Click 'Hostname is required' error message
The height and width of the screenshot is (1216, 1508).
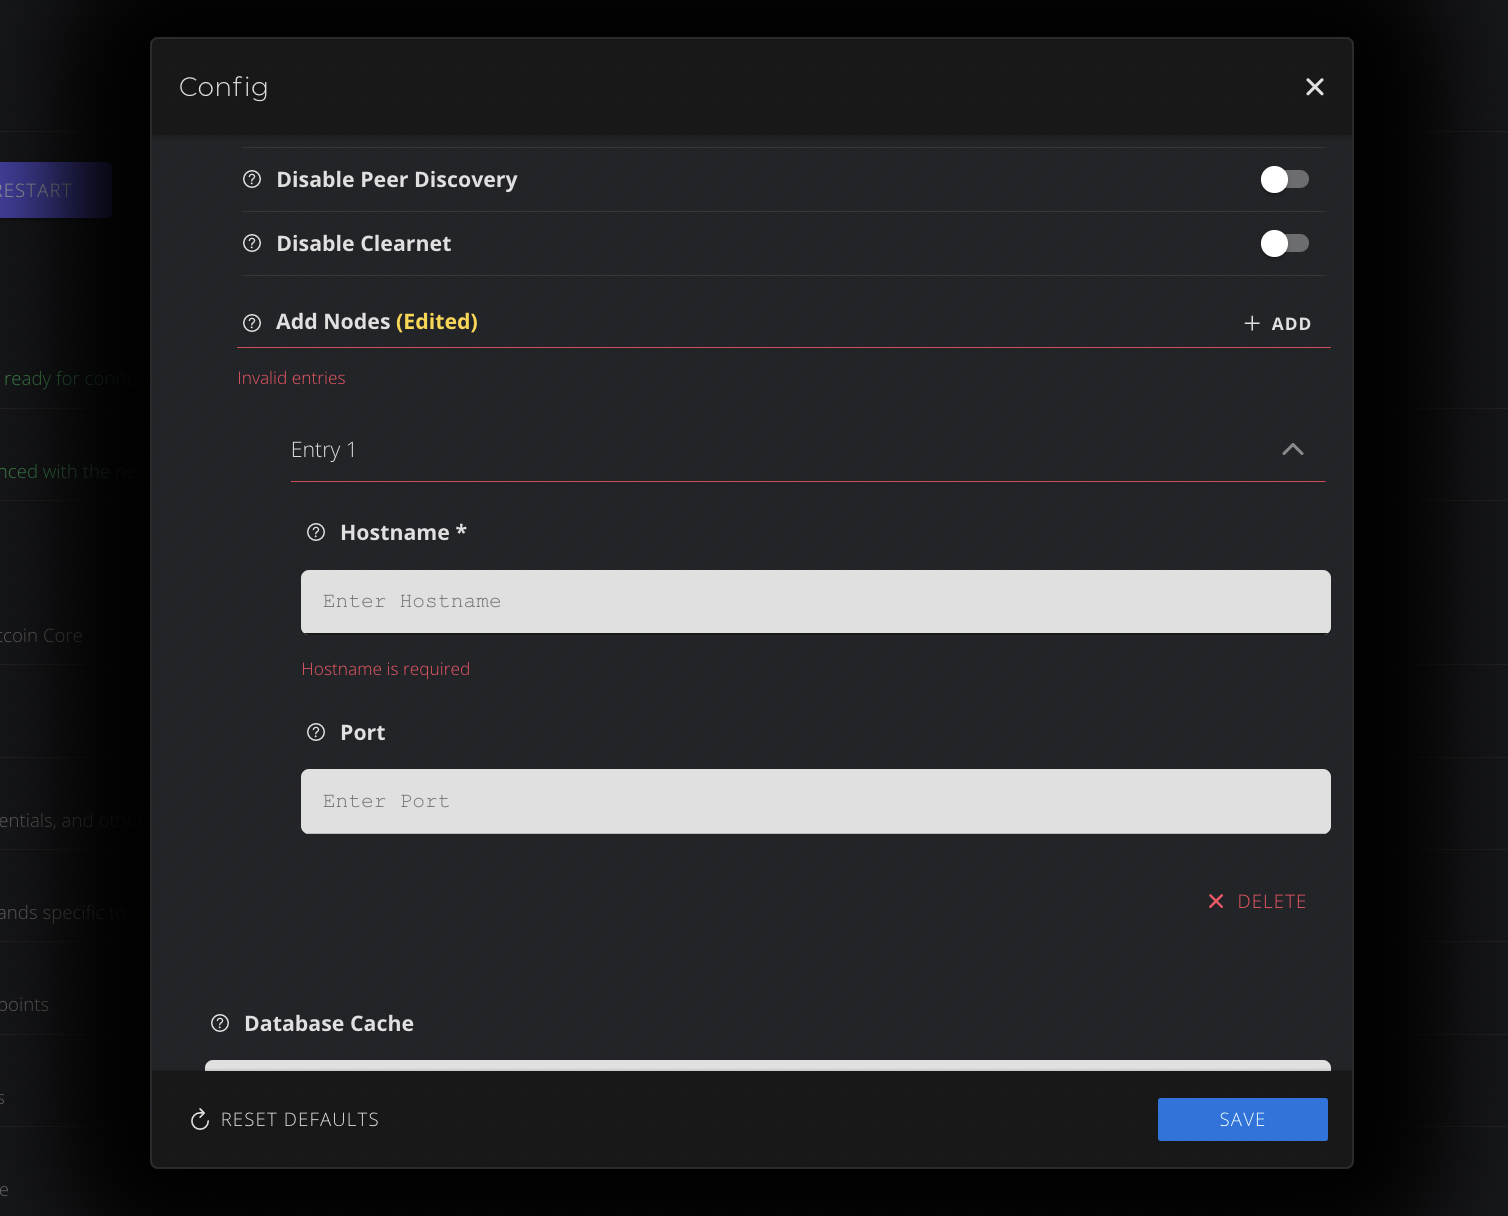coord(386,669)
